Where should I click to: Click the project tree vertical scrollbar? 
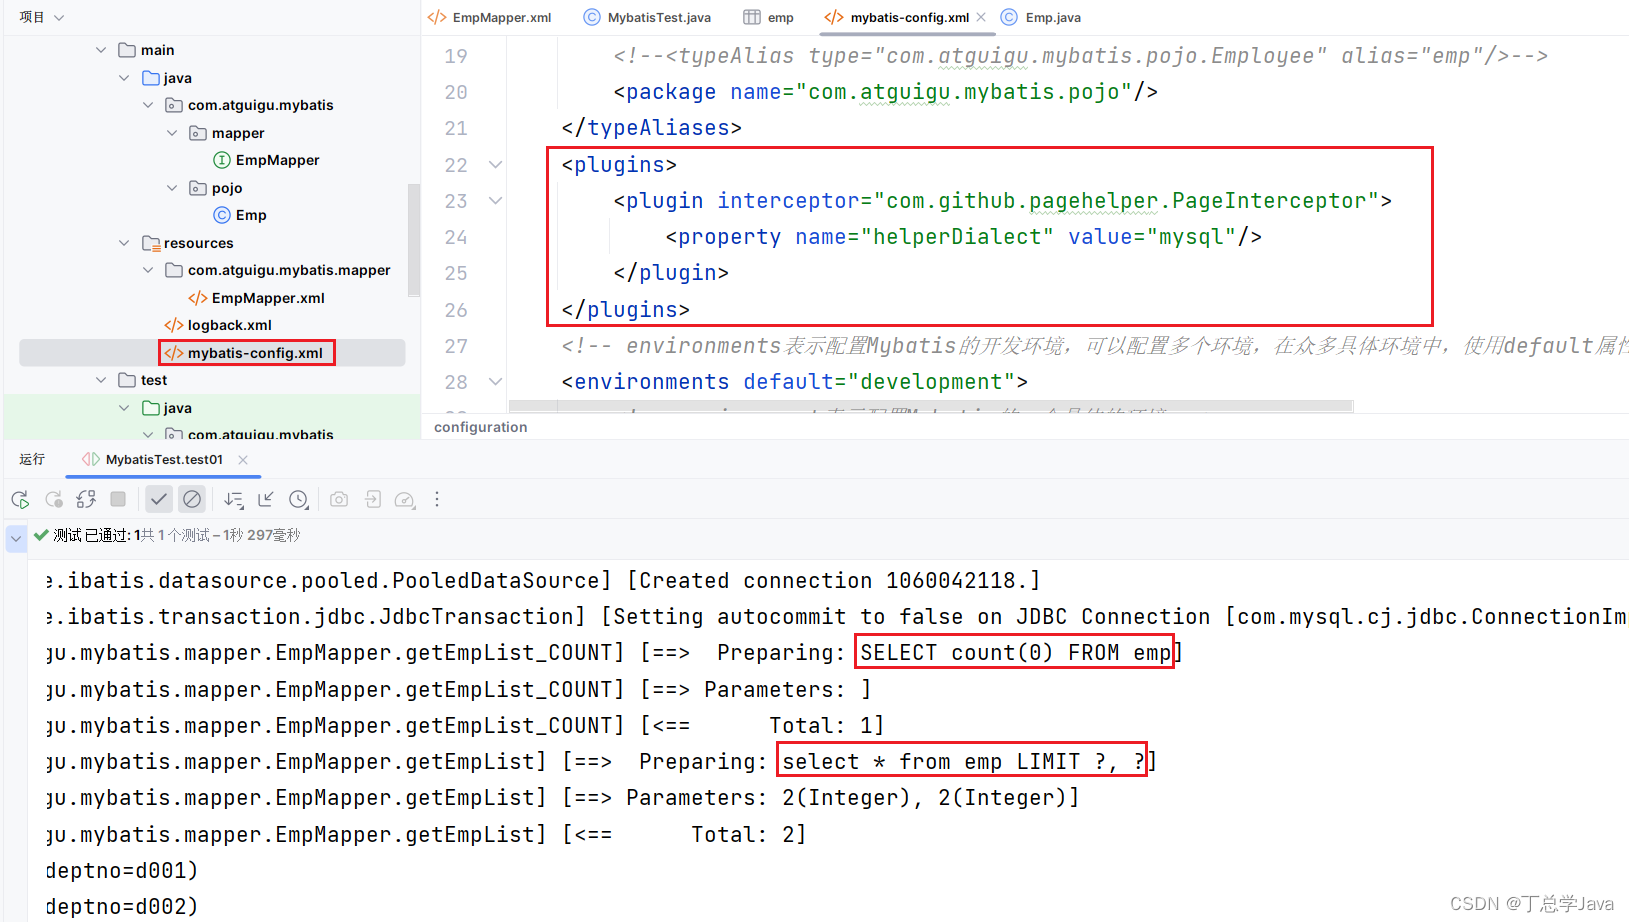tap(414, 240)
